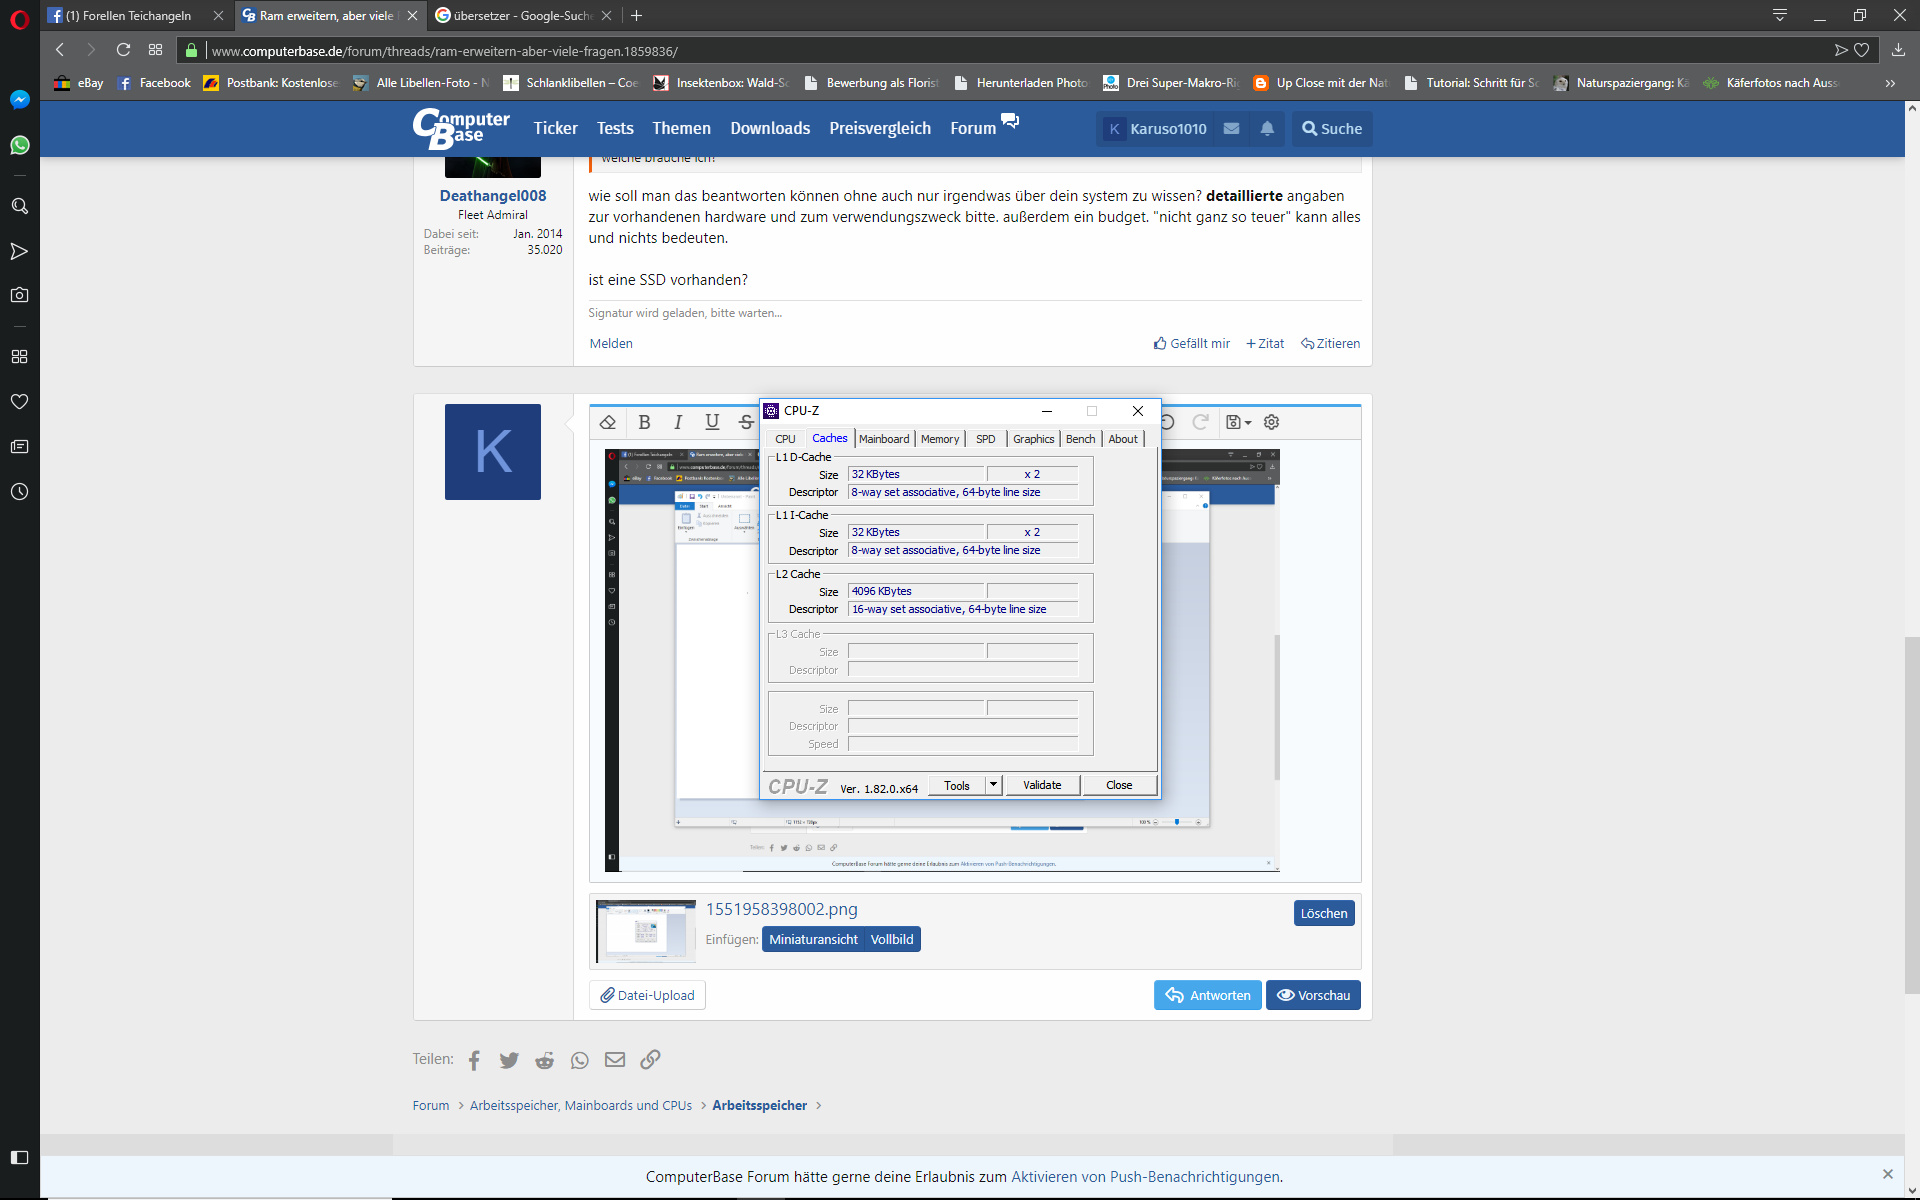Click the page vertical scrollbar

[1912, 815]
